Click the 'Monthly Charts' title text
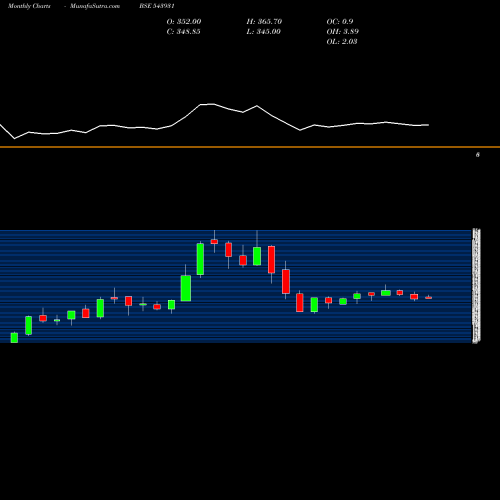500x500 pixels. (29, 6)
